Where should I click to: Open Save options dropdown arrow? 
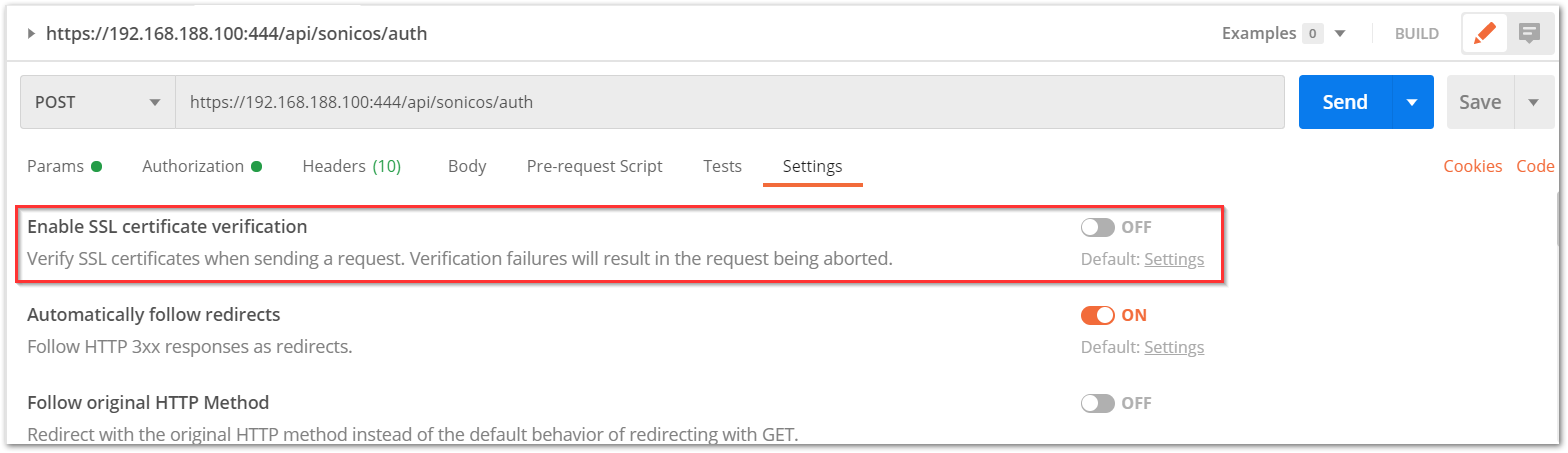(1533, 102)
